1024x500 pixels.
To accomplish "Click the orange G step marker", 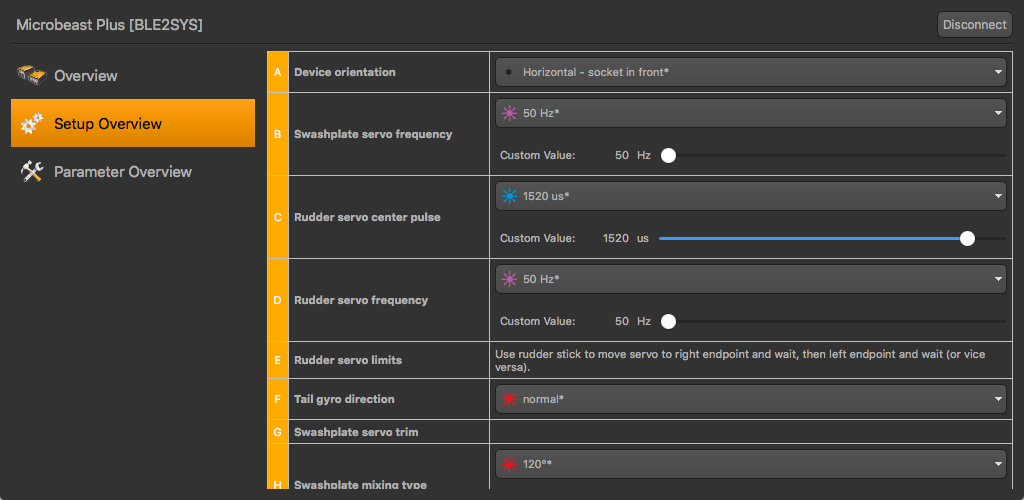I will tap(278, 431).
